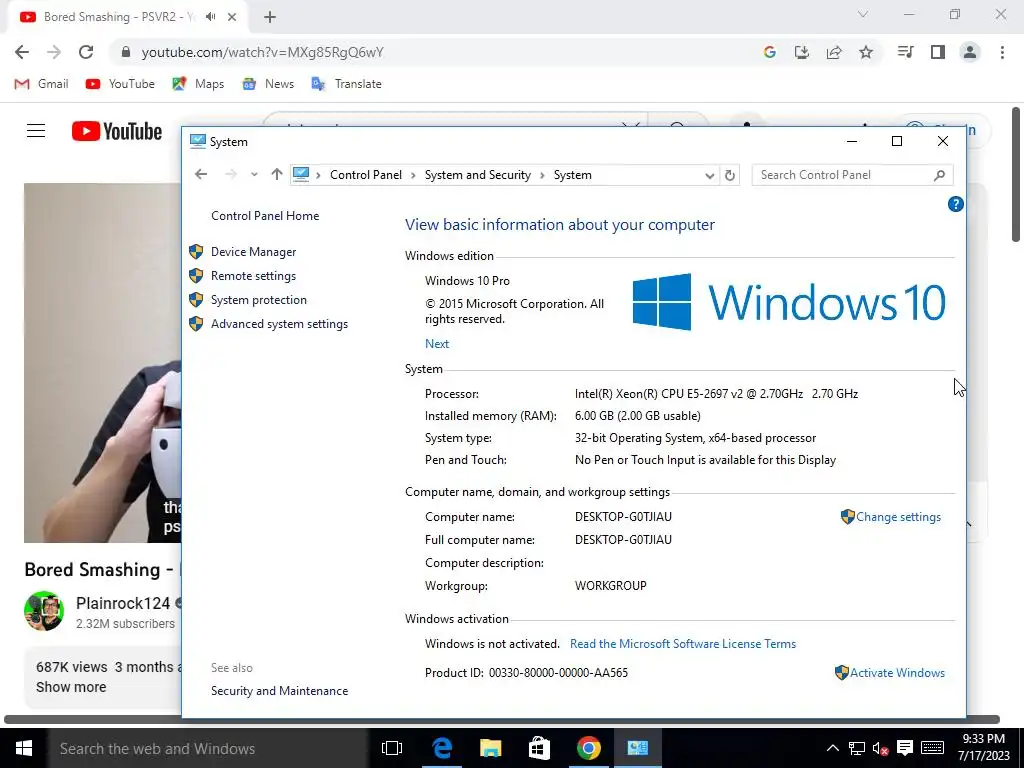Click Activate Windows link
The image size is (1024, 768).
[x=897, y=673]
